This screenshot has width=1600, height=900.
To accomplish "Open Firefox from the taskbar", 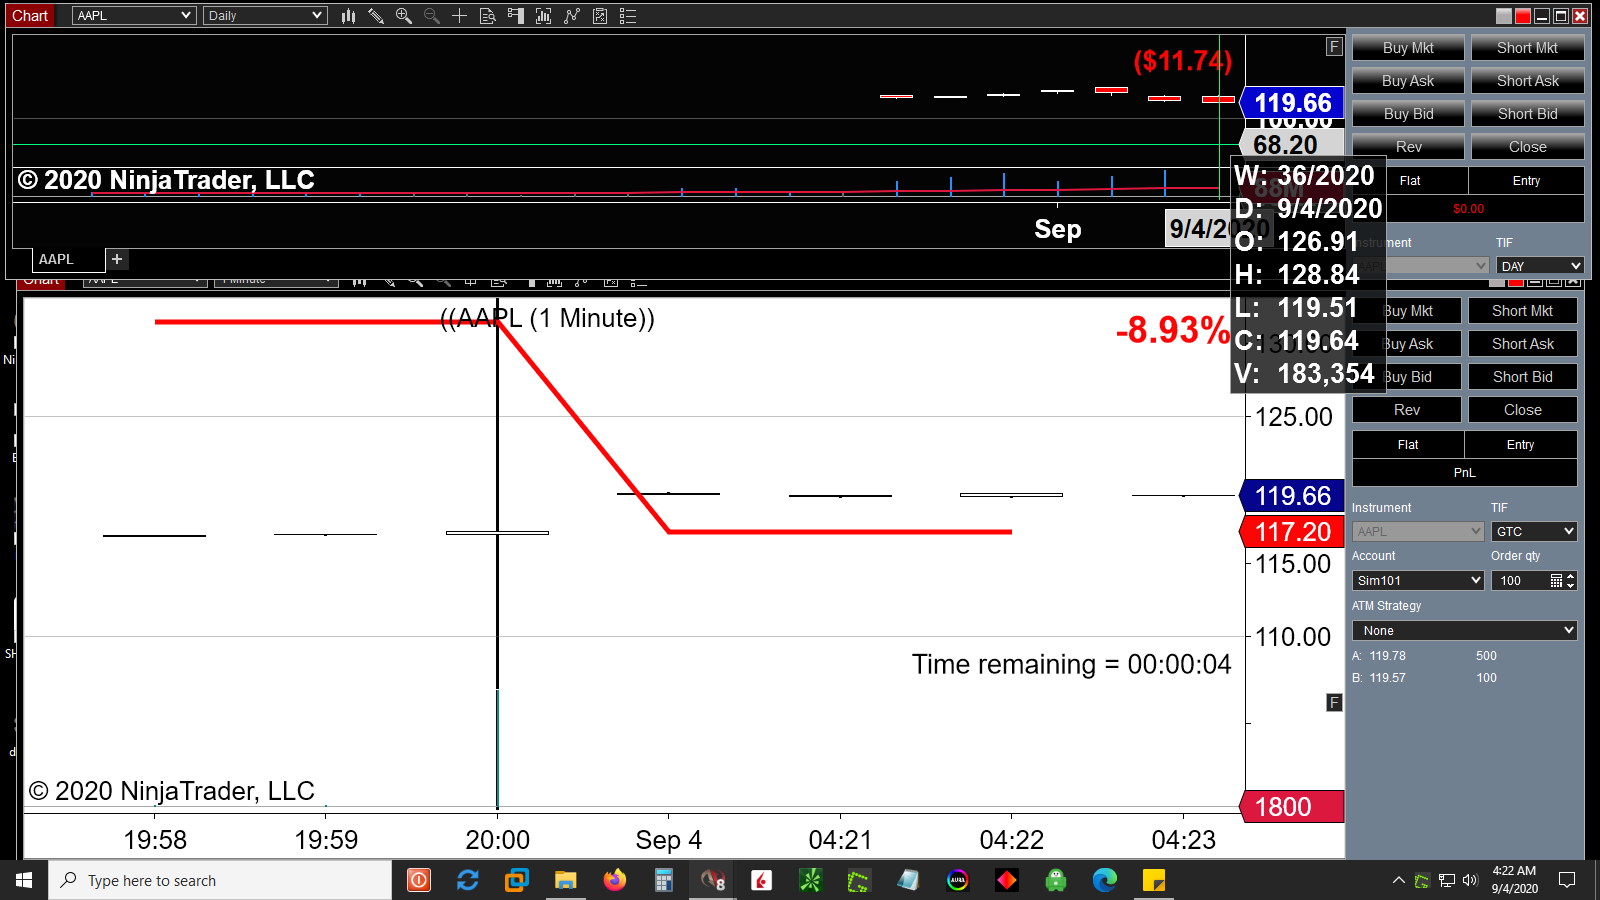I will point(614,880).
